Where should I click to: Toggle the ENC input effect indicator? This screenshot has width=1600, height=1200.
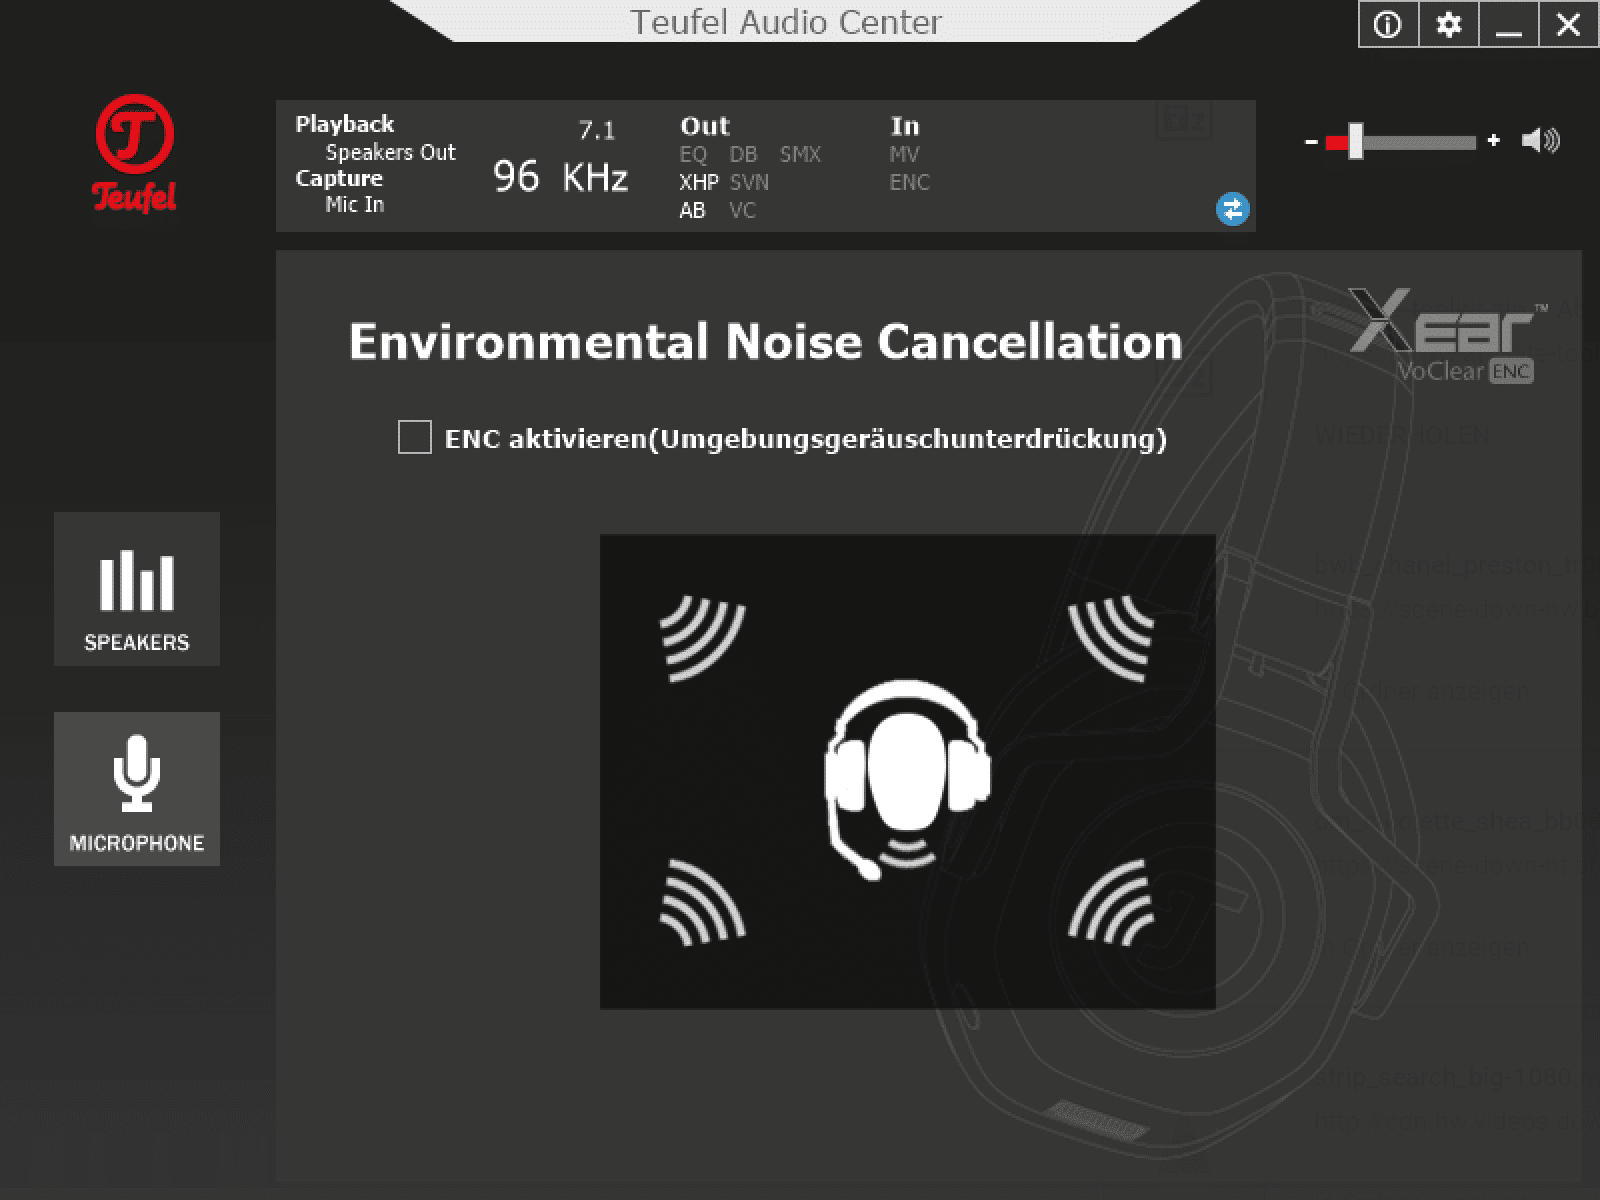coord(909,182)
